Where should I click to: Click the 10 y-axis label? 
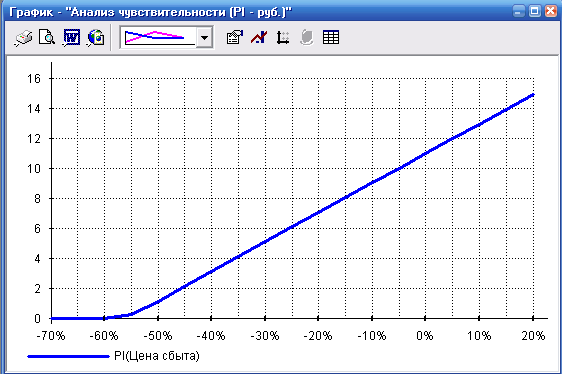[34, 169]
